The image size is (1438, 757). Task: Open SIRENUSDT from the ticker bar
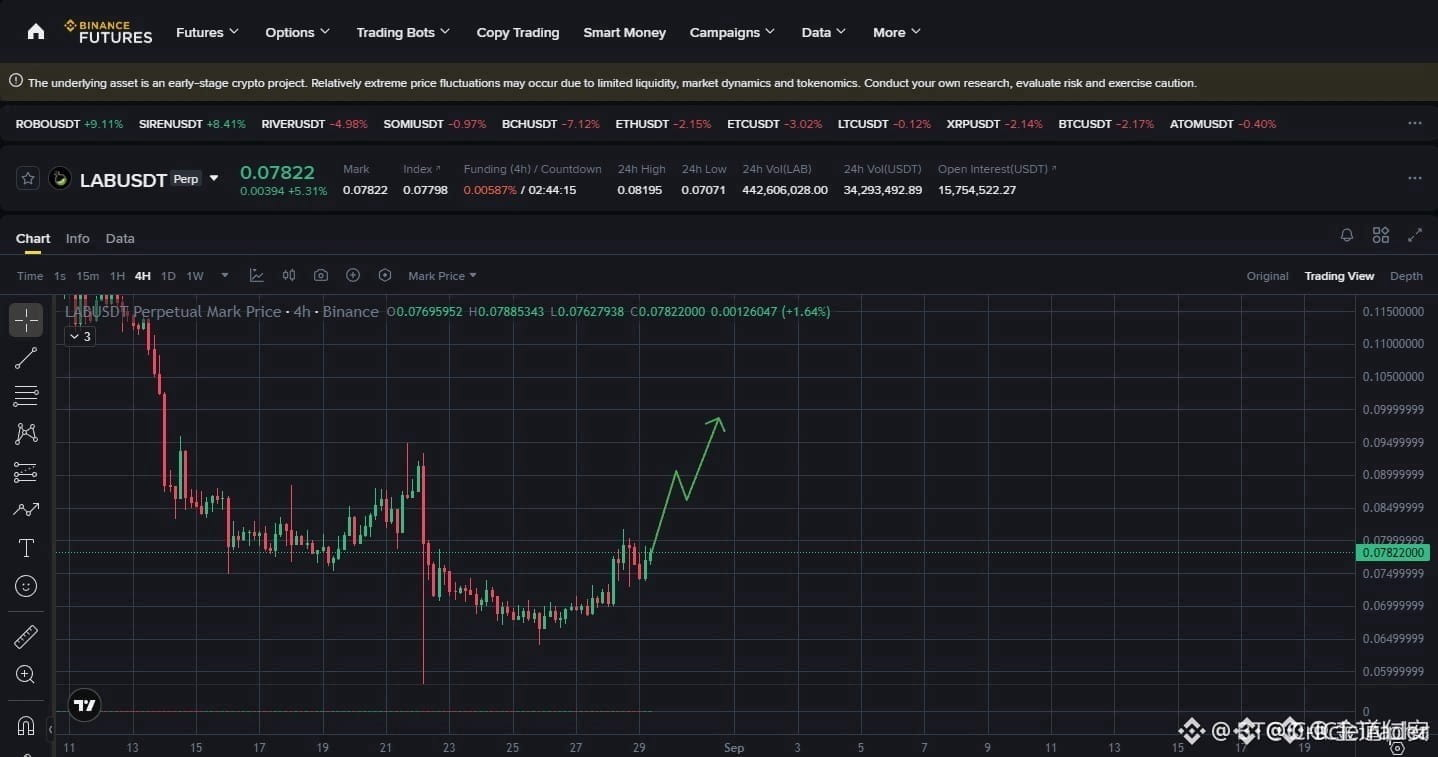point(192,124)
